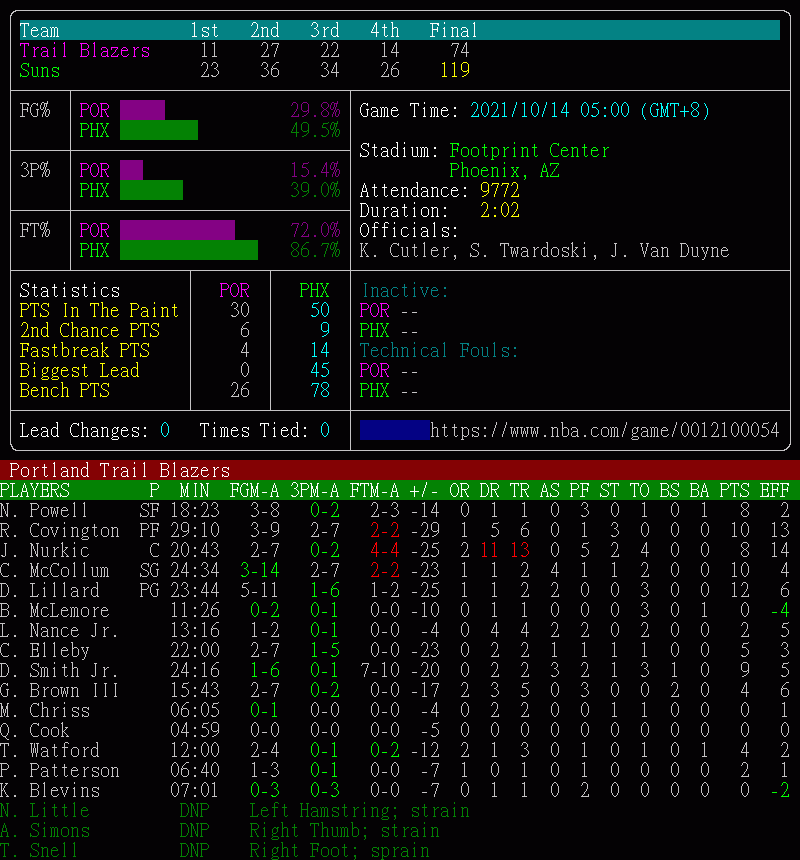800x860 pixels.
Task: Click the PLAYERS column header
Action: (35, 490)
